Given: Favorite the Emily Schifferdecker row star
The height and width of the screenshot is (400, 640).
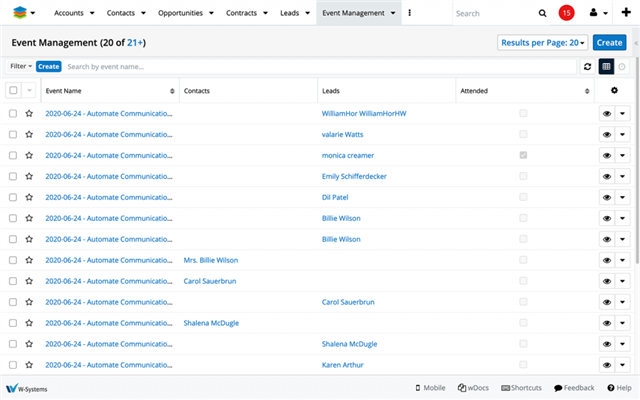Looking at the screenshot, I should (x=29, y=176).
